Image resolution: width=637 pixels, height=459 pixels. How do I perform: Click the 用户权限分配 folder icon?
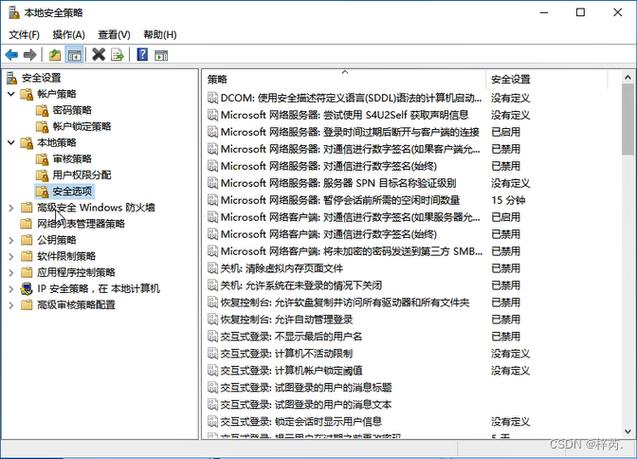(42, 175)
